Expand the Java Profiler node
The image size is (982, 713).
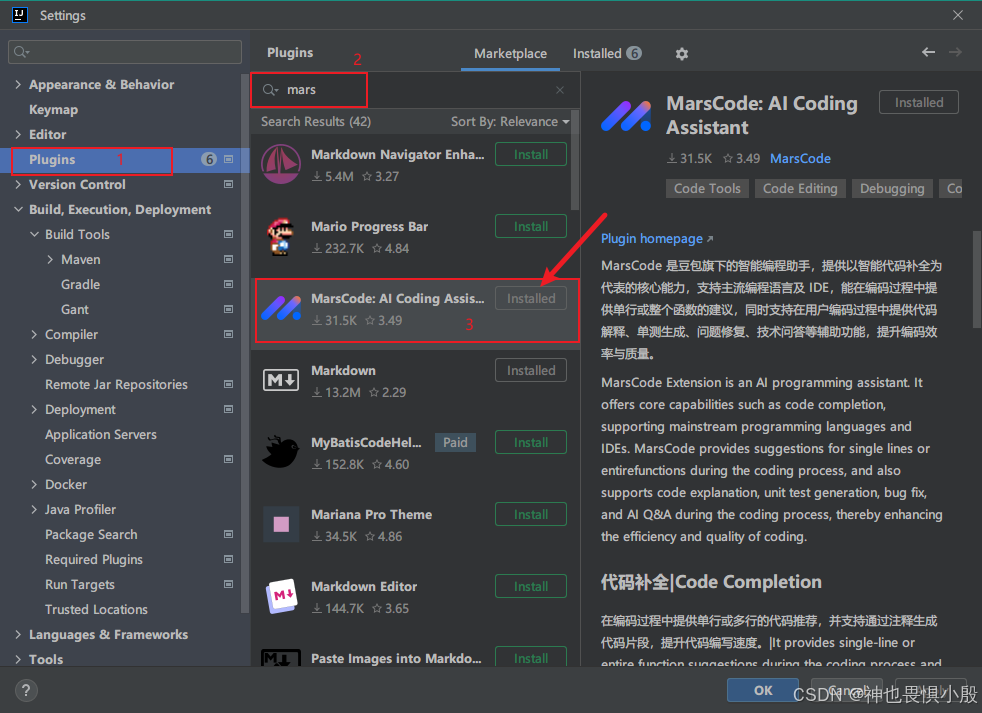coord(34,509)
